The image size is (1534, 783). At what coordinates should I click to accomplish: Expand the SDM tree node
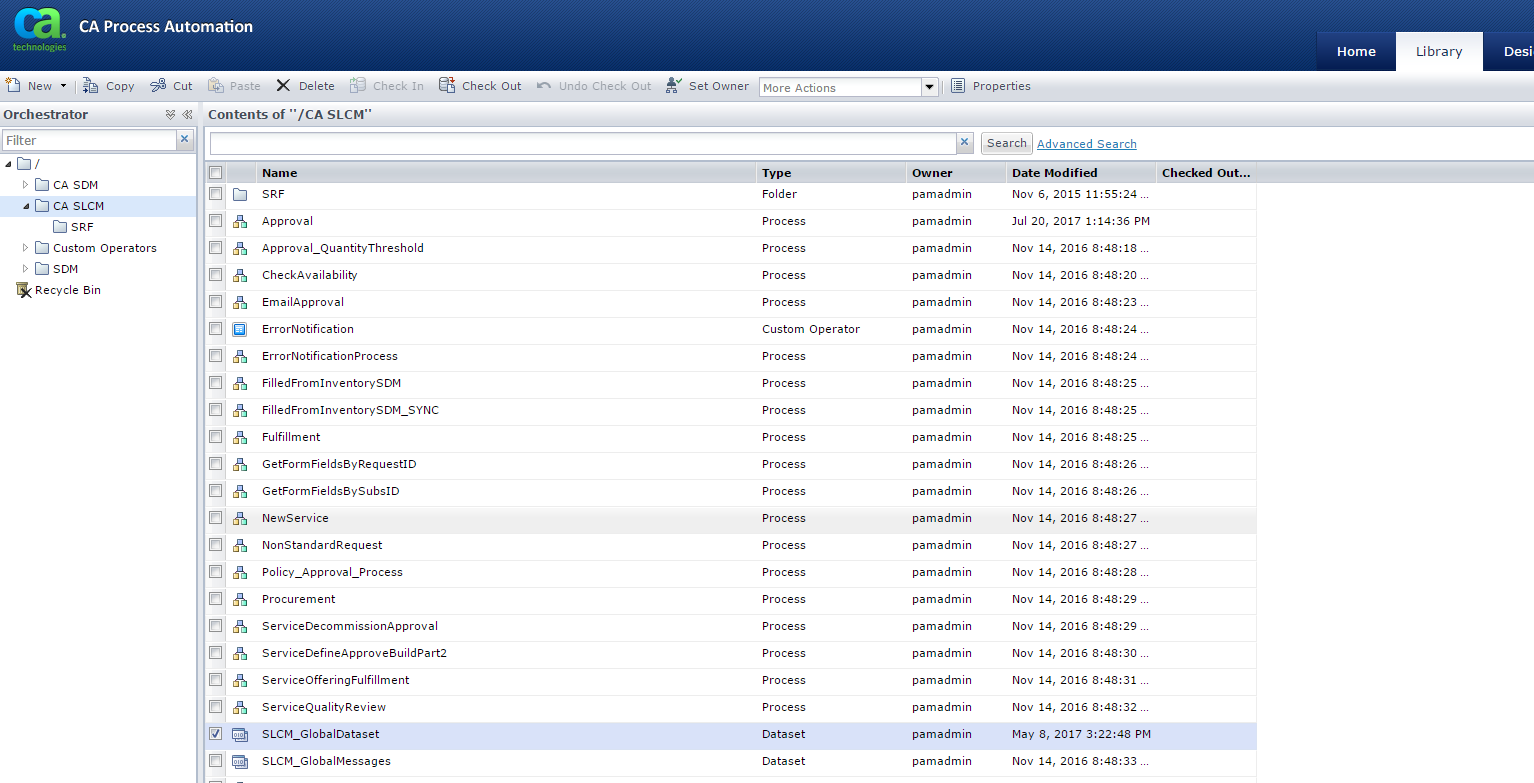point(26,269)
